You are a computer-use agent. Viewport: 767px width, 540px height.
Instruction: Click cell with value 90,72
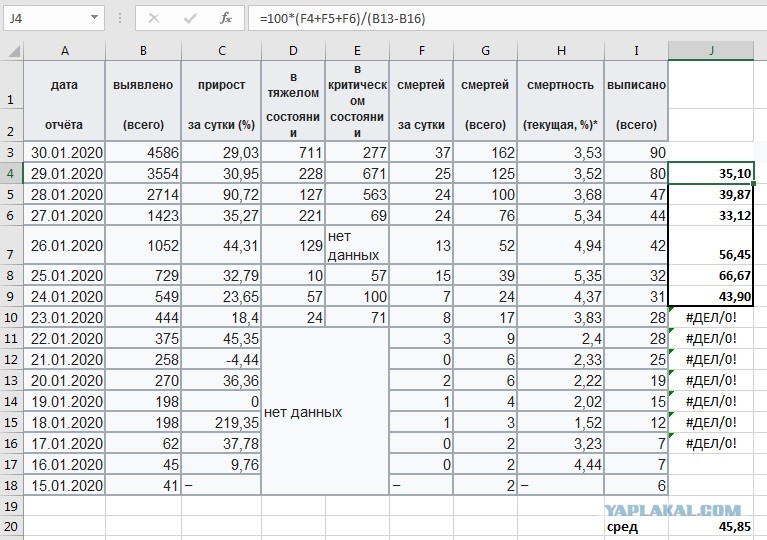coord(222,195)
